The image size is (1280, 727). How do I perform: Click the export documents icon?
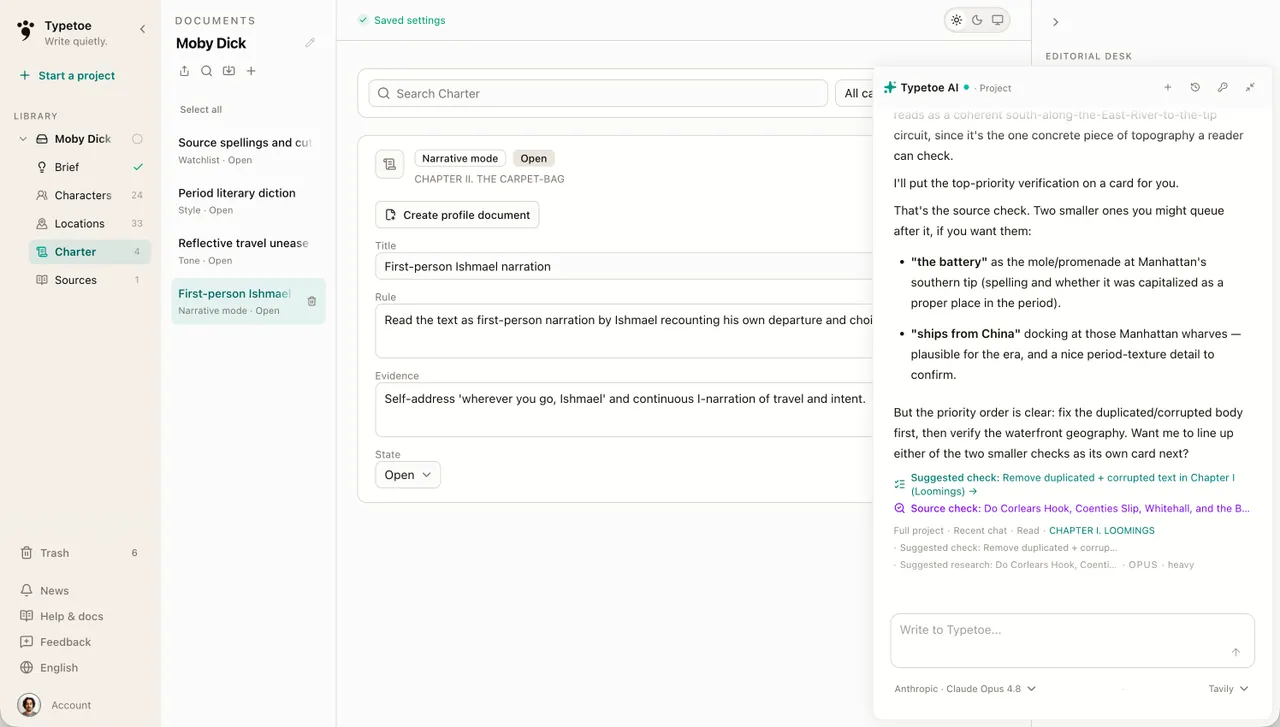coord(184,71)
